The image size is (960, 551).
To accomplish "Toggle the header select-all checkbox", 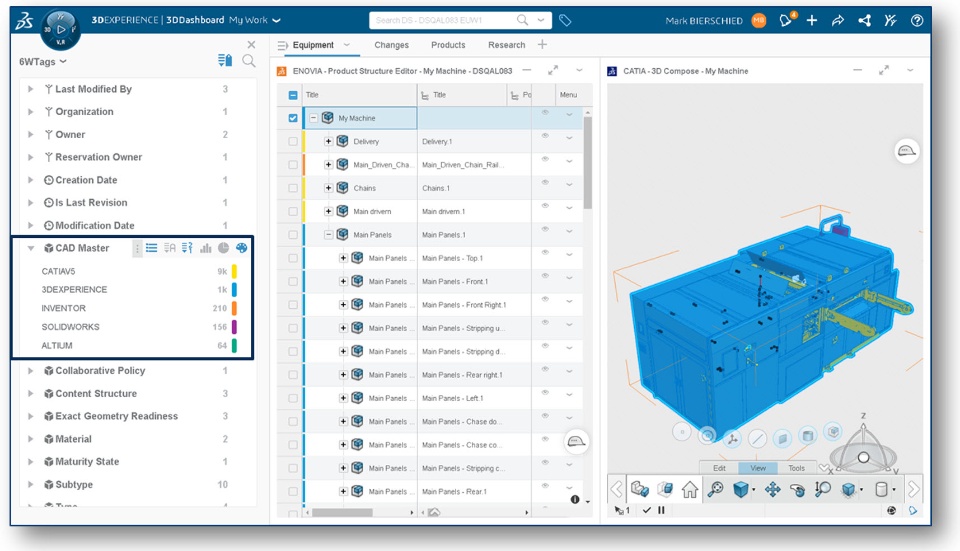I will coord(293,95).
